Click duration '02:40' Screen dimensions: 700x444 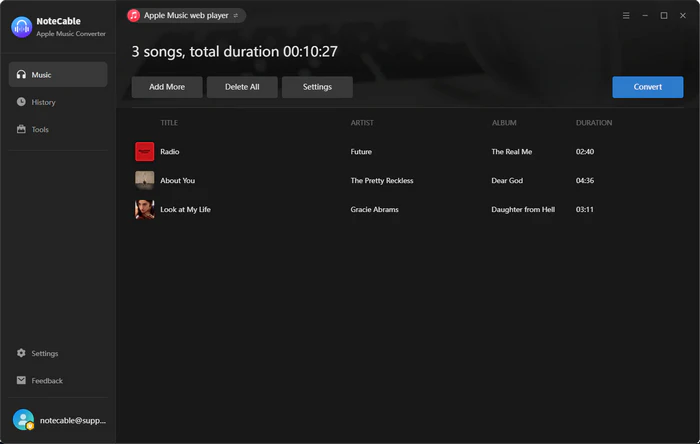585,152
